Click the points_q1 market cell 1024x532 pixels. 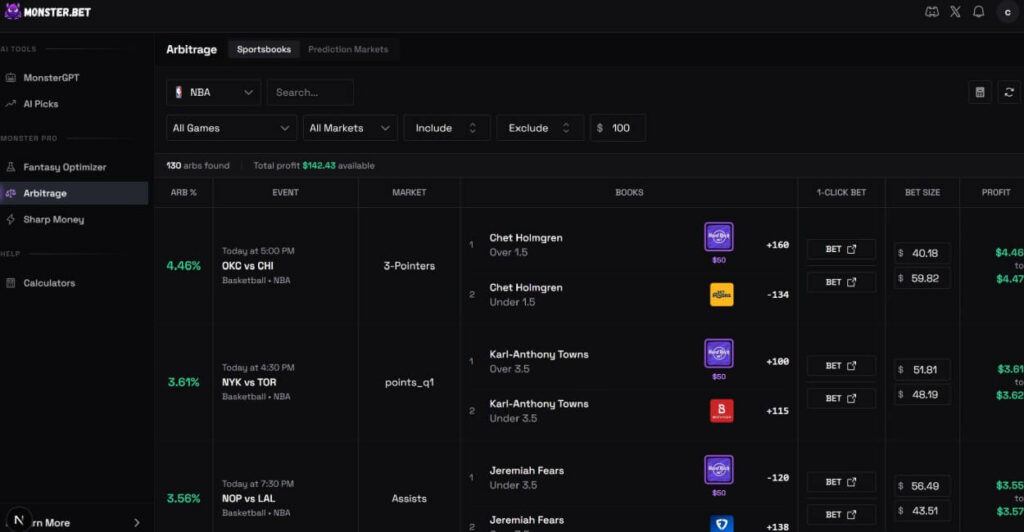(409, 383)
